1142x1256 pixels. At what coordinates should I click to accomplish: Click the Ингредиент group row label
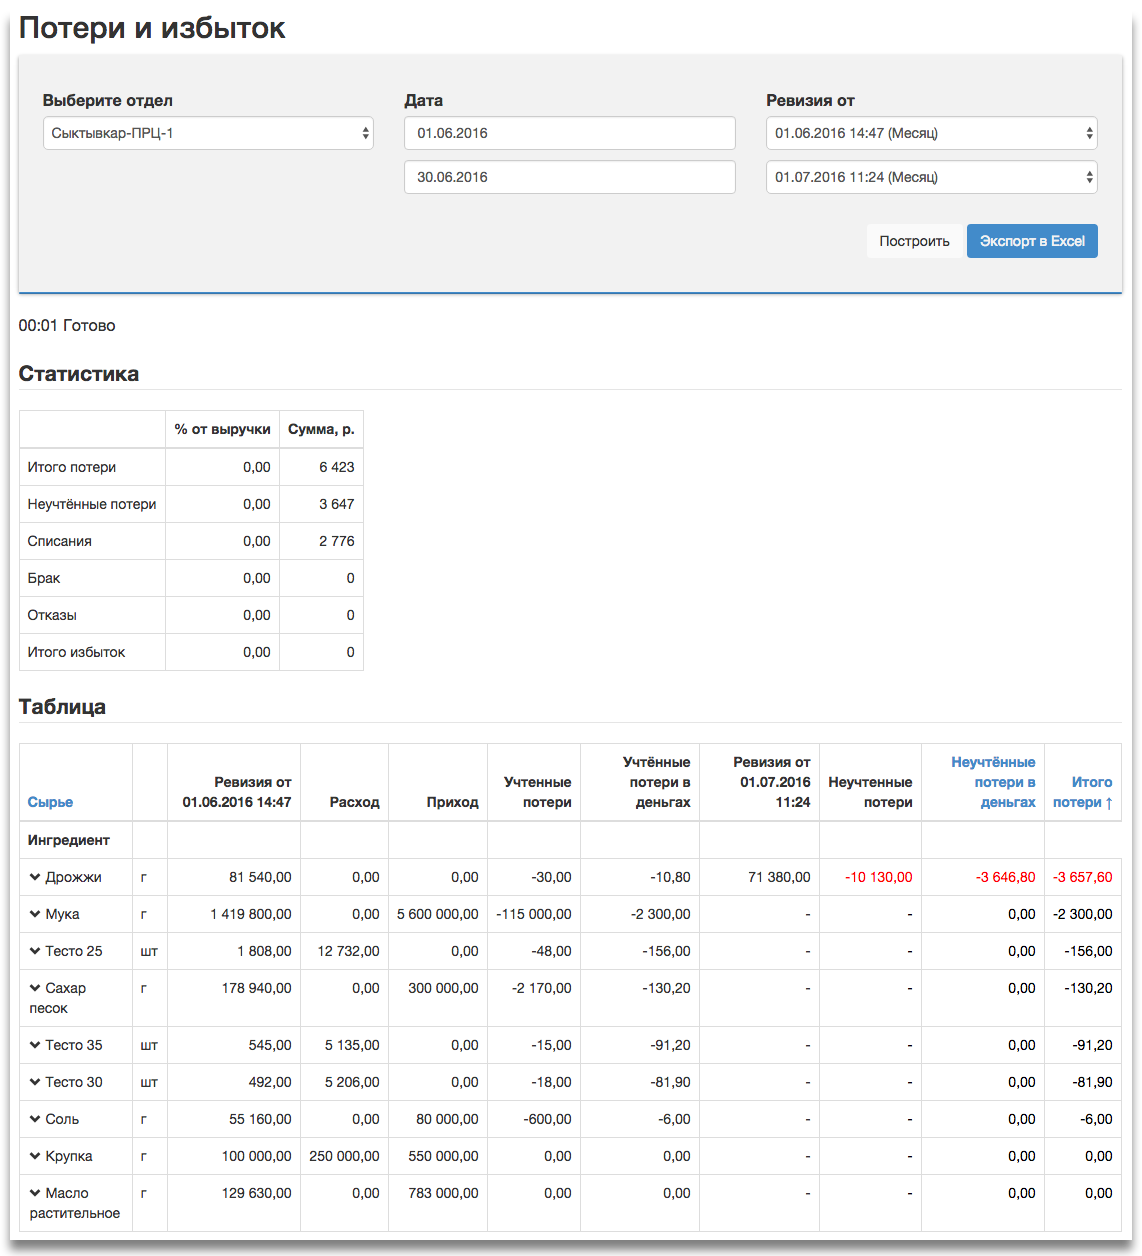point(69,840)
